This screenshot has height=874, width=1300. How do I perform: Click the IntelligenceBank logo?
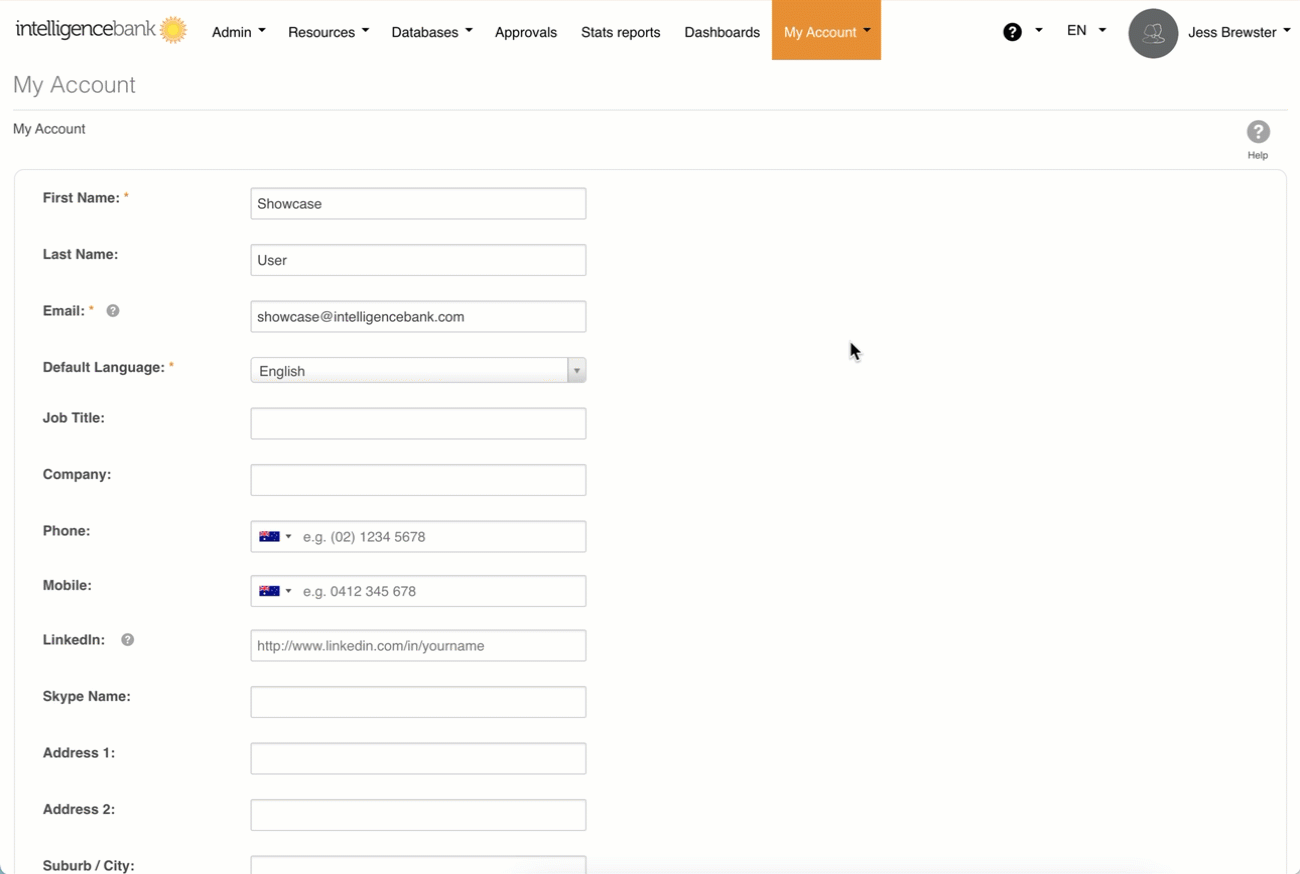click(101, 30)
